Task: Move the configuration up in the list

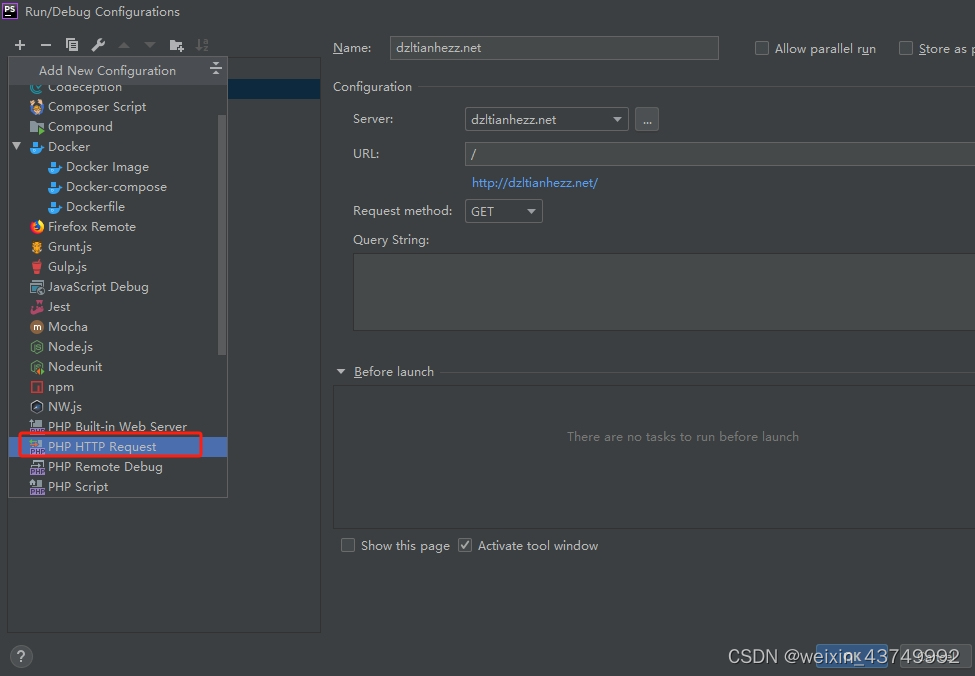Action: coord(123,45)
